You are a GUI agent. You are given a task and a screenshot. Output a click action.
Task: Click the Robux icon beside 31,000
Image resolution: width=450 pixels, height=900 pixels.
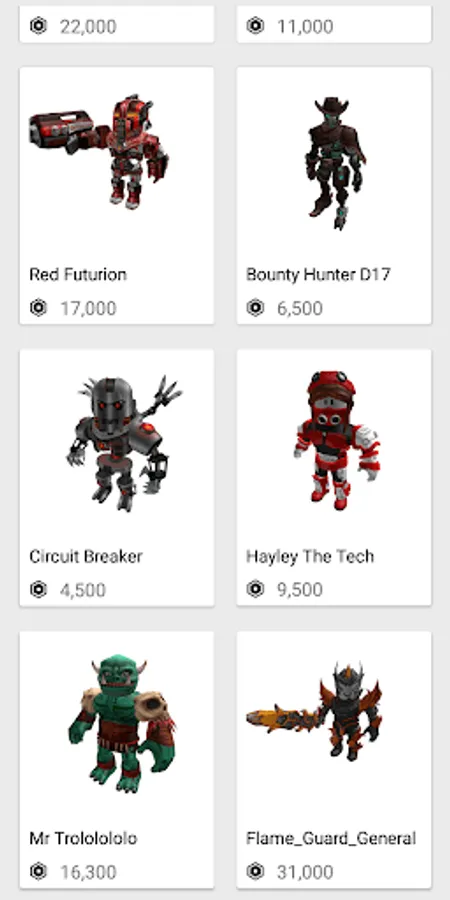click(x=255, y=871)
